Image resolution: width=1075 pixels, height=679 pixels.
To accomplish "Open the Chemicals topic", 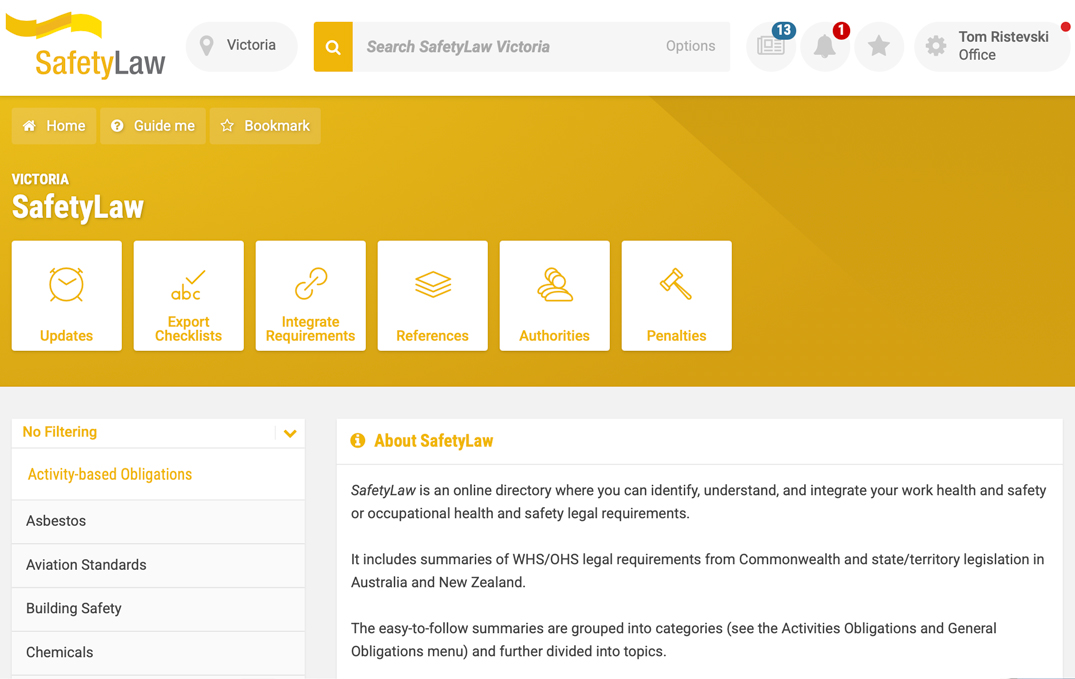I will point(158,653).
